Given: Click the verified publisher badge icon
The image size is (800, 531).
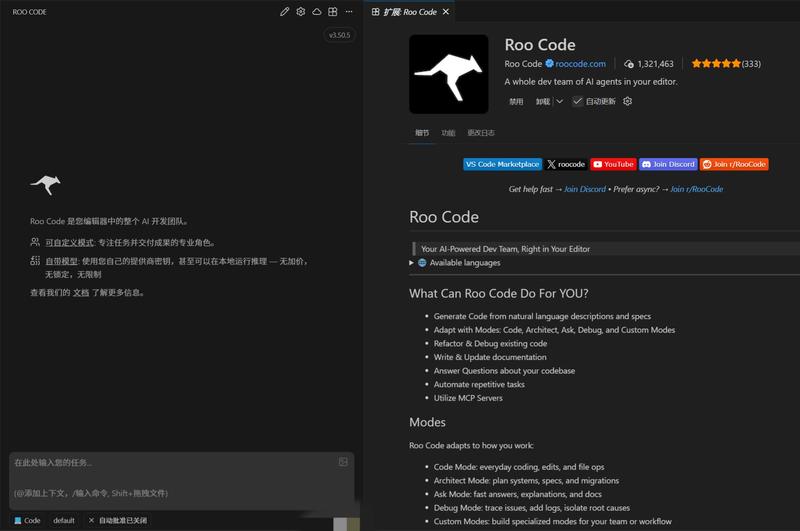Looking at the screenshot, I should [549, 63].
